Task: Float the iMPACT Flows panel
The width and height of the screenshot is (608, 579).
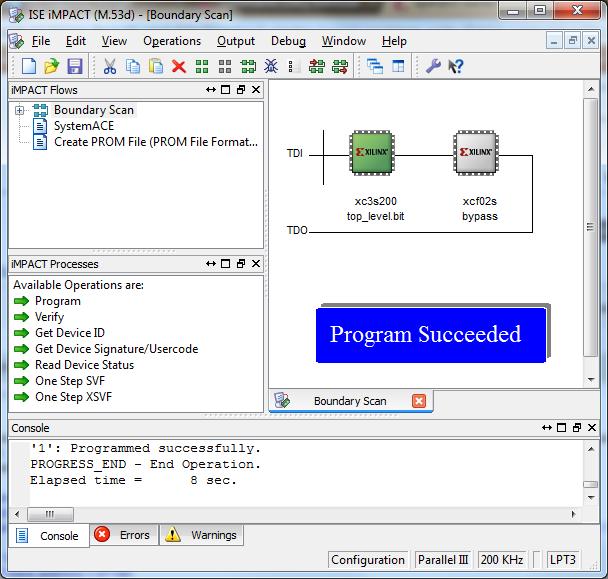Action: pos(241,90)
